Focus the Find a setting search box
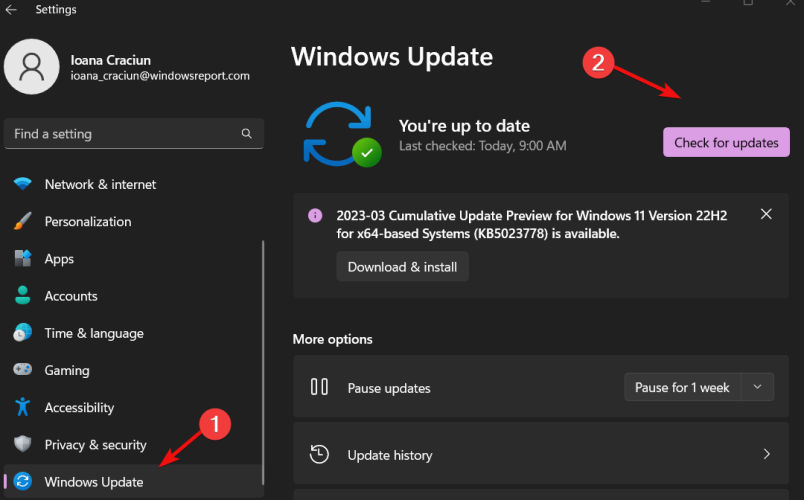804x500 pixels. 133,134
